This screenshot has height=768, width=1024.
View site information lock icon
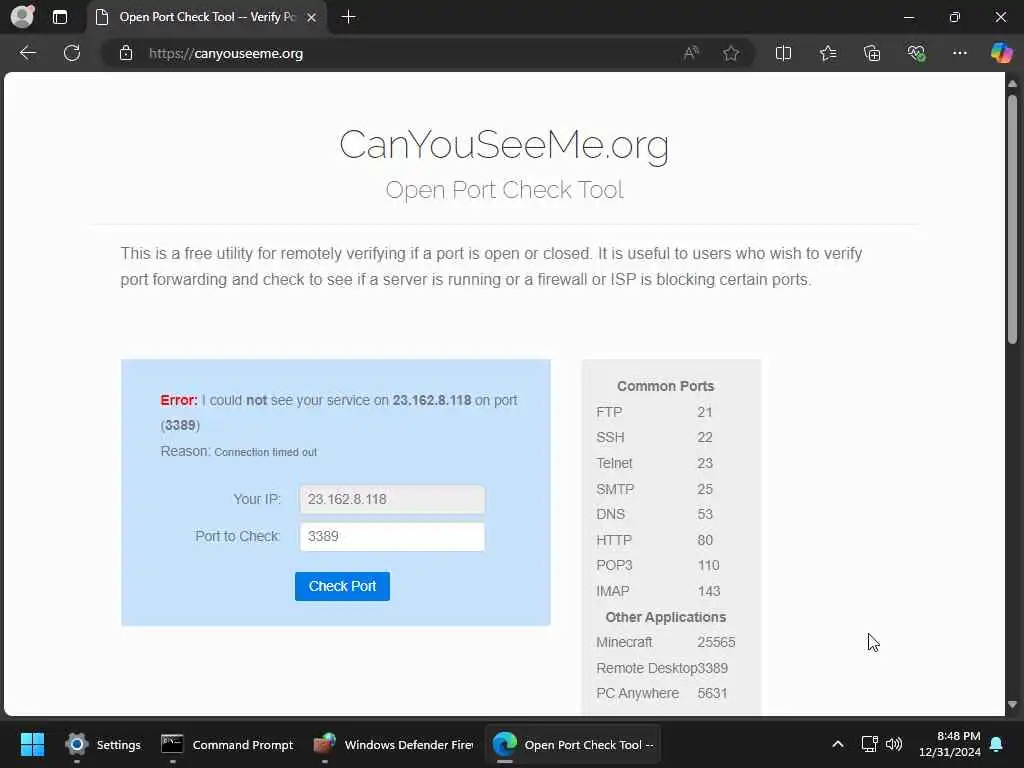coord(126,53)
